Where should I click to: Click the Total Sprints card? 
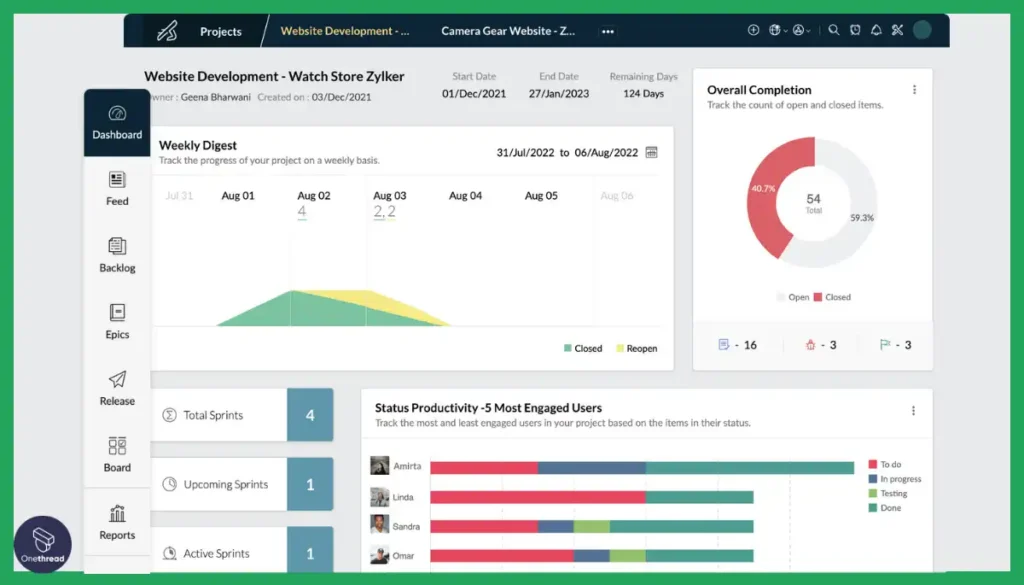click(x=242, y=415)
